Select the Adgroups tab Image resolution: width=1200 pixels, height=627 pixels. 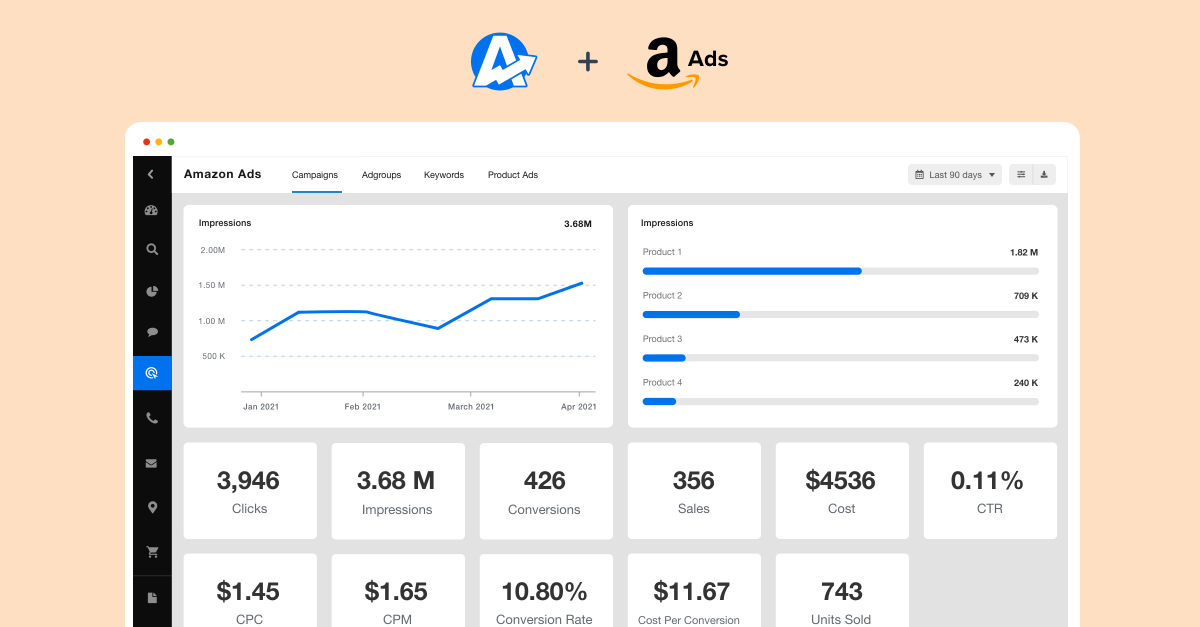pos(381,174)
